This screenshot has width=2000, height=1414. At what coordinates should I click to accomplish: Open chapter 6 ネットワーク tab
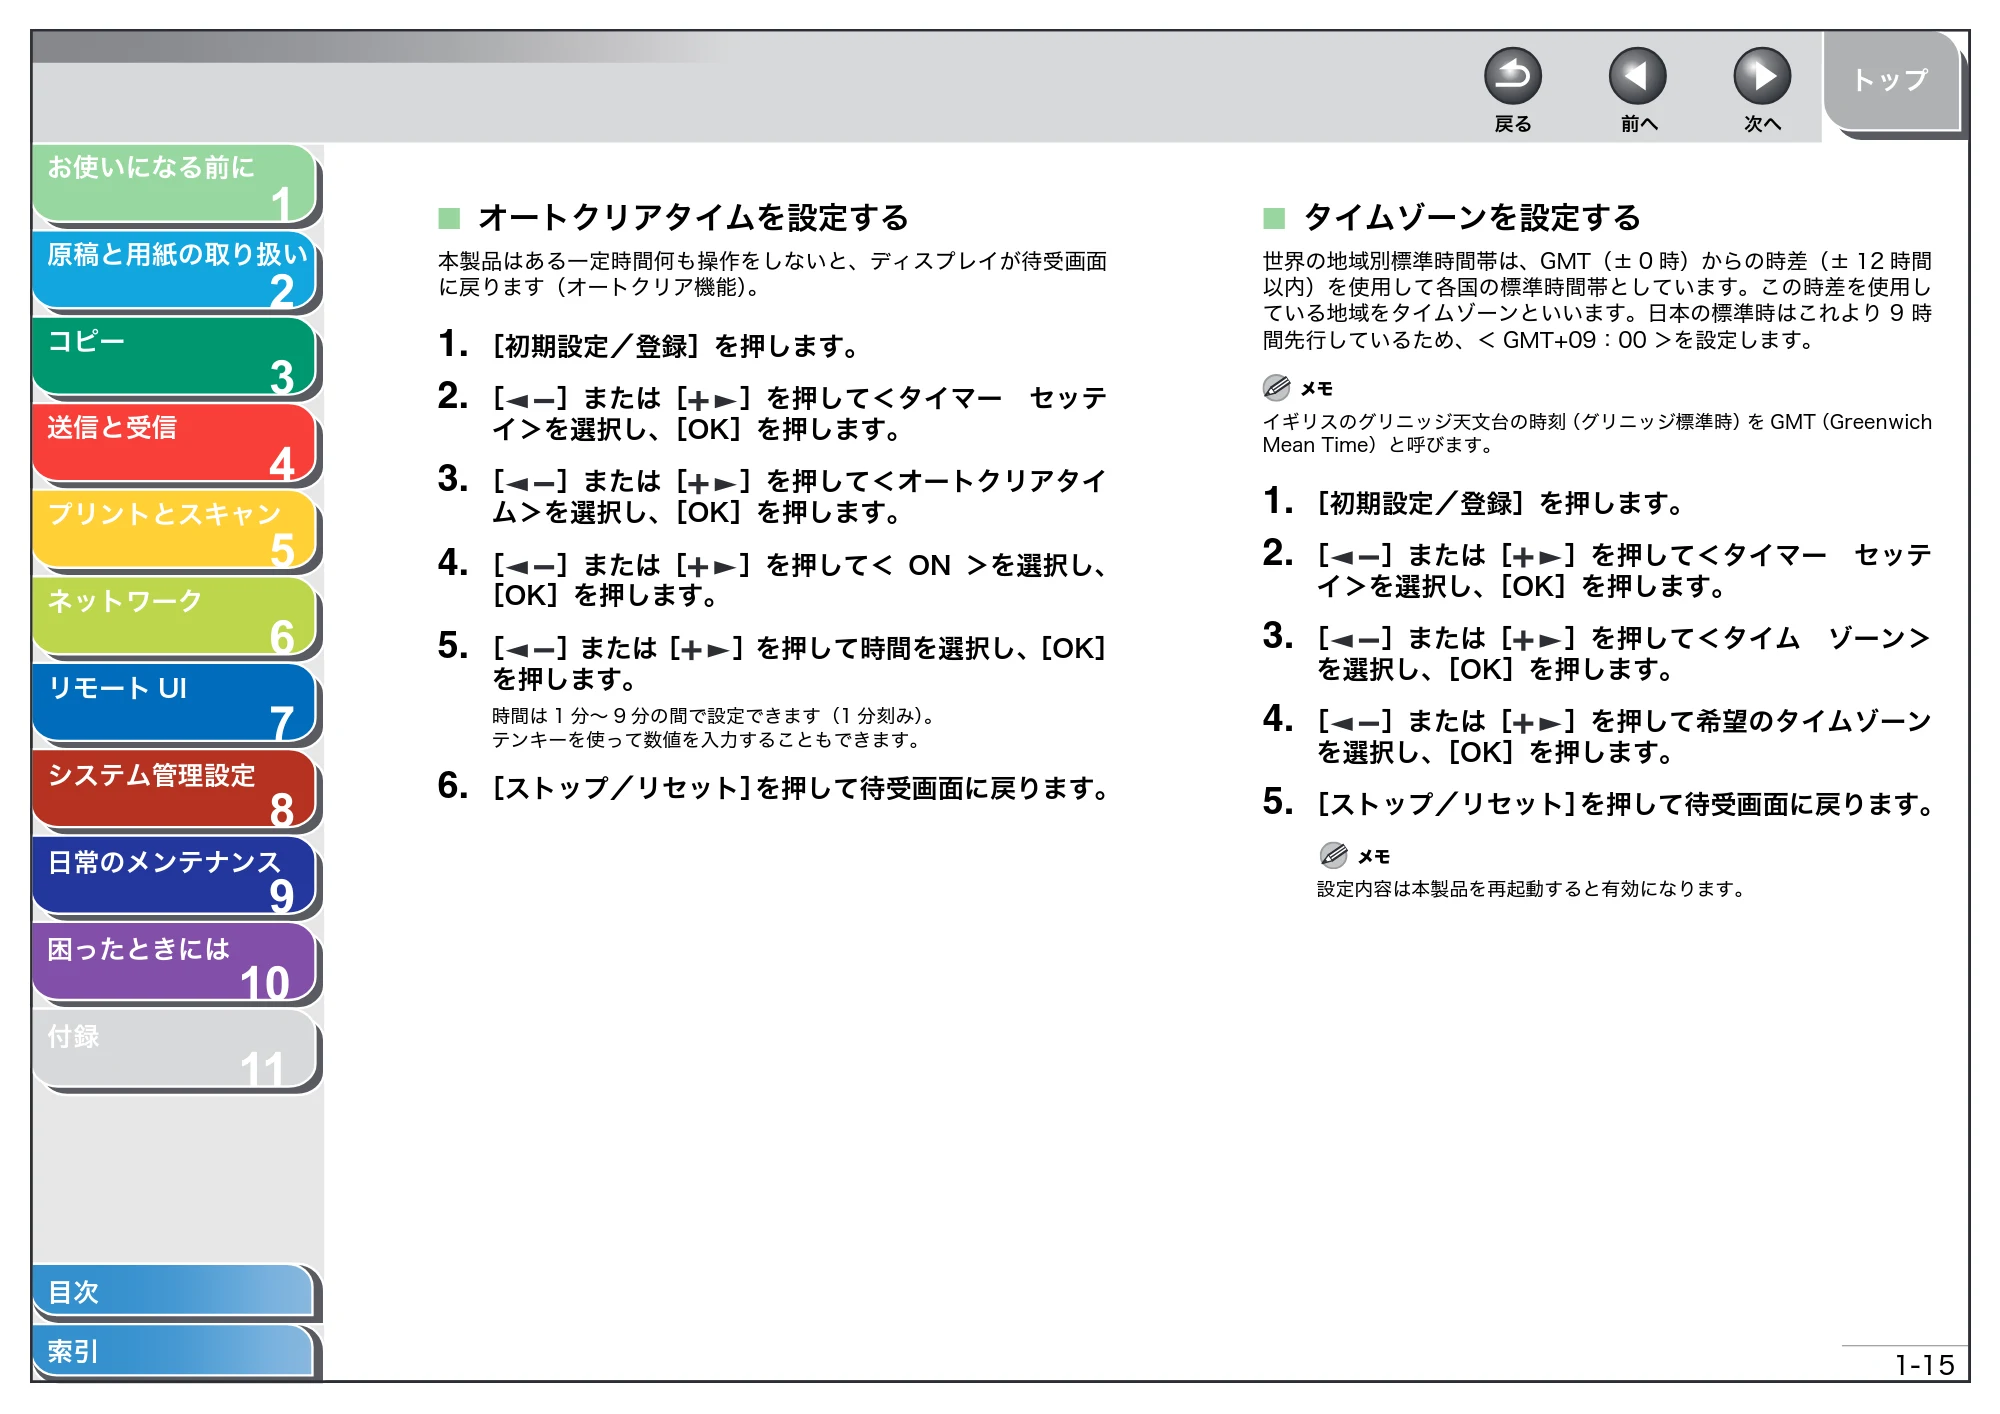174,617
